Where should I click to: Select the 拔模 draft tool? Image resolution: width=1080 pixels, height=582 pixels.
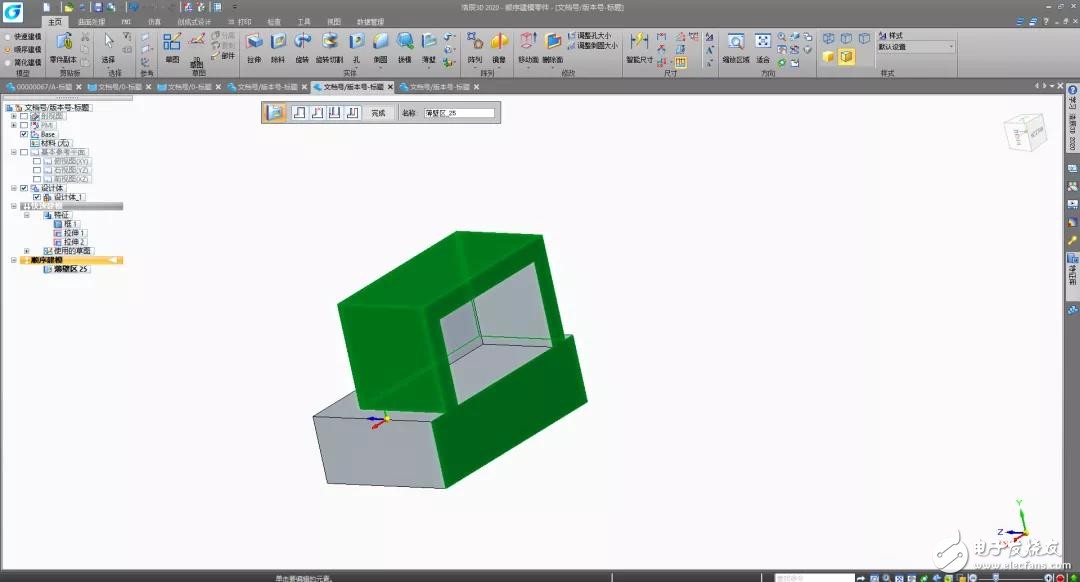click(404, 48)
